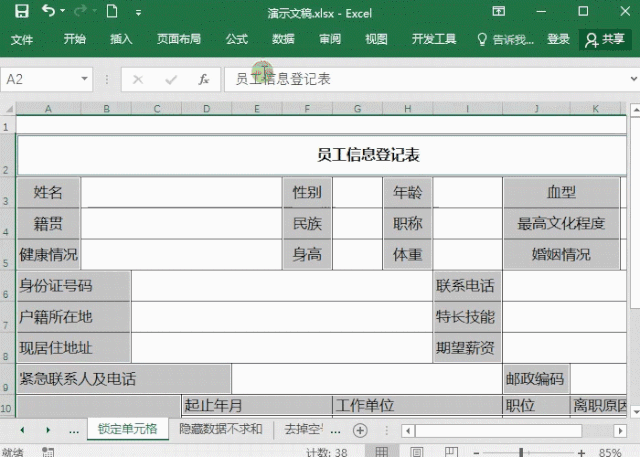This screenshot has height=457, width=640.
Task: Click the 紧急联系人及电话 cell
Action: coord(124,379)
